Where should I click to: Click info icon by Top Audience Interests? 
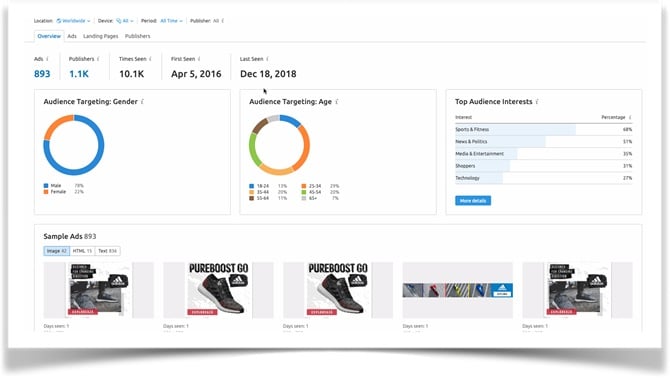(x=537, y=102)
